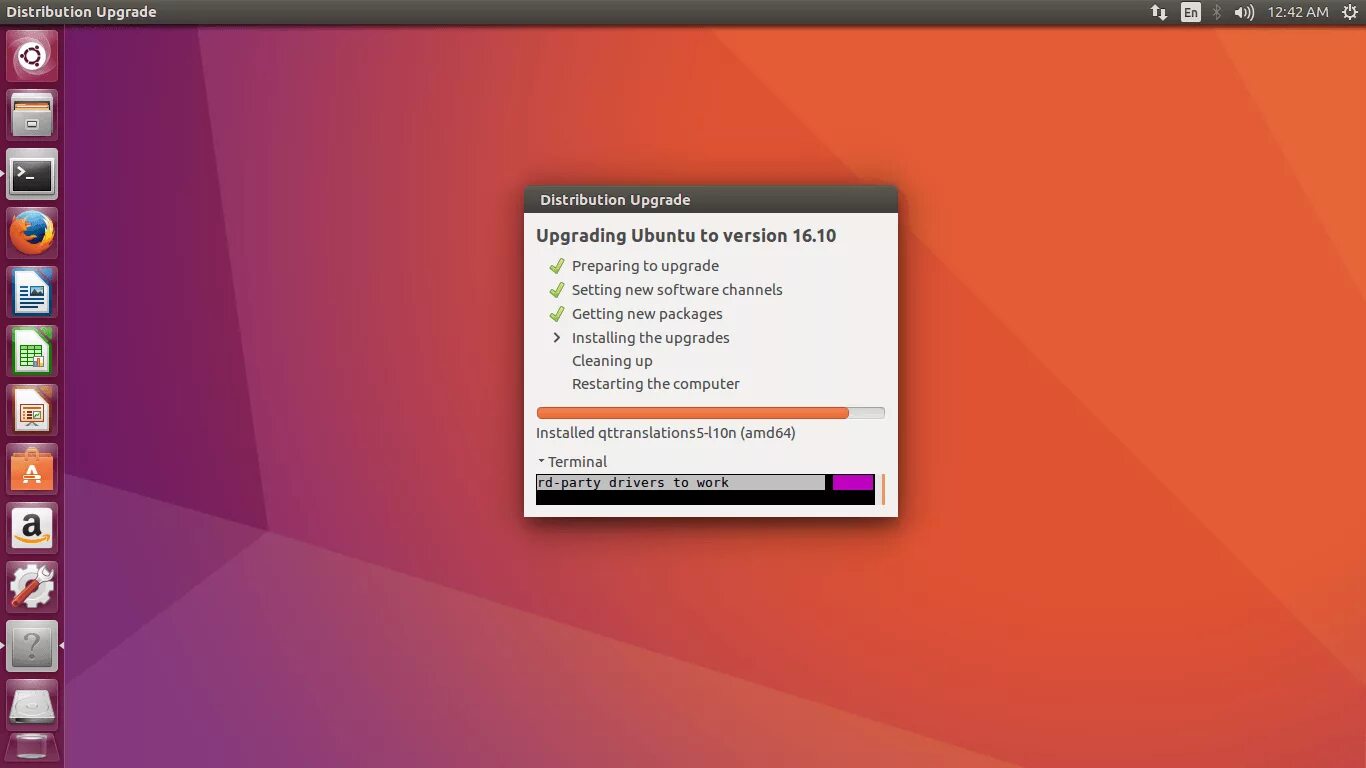Viewport: 1366px width, 768px height.
Task: Open the Terminal from the launcher
Action: coord(32,175)
